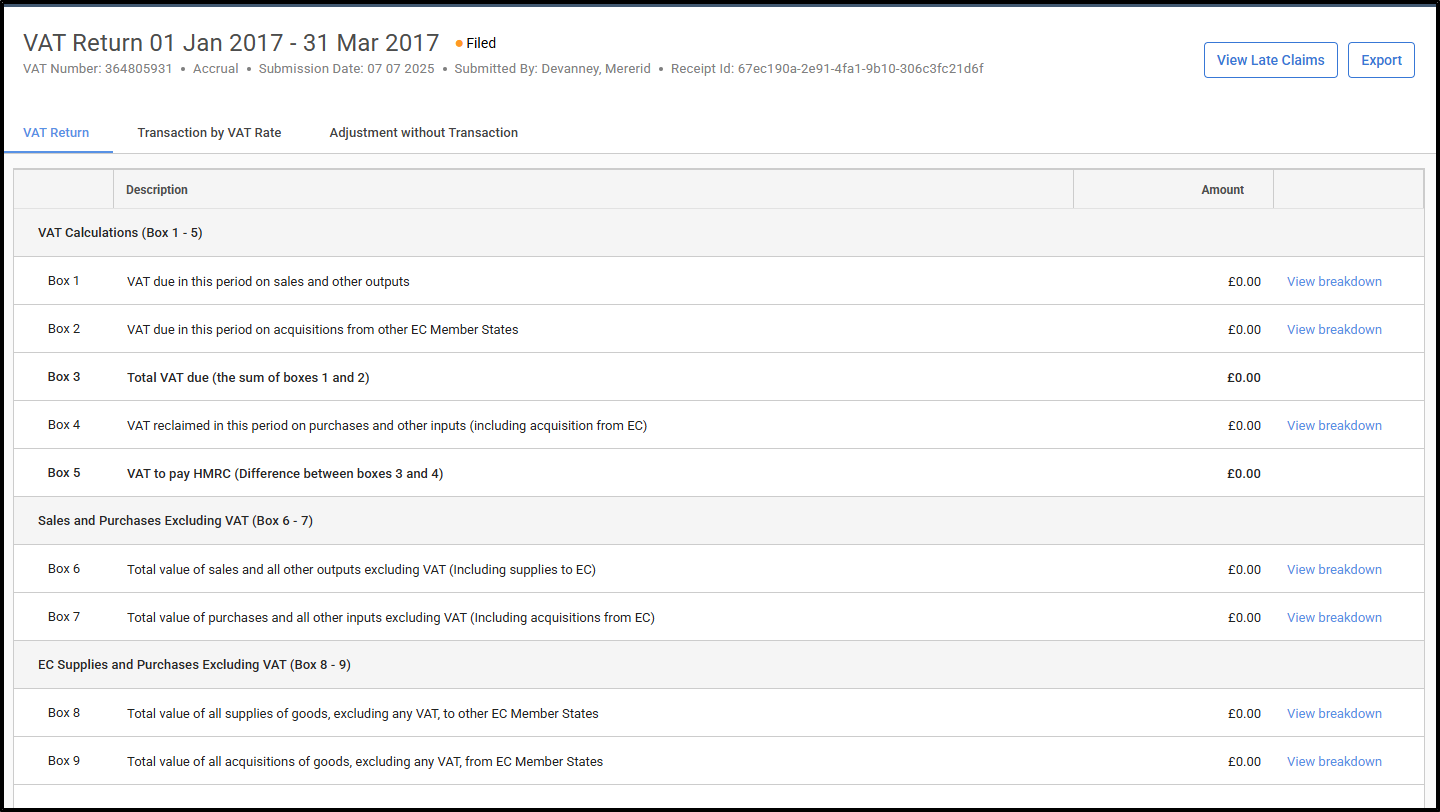Click the £0.00 amount in Box 1 row
The height and width of the screenshot is (812, 1440).
tap(1244, 281)
